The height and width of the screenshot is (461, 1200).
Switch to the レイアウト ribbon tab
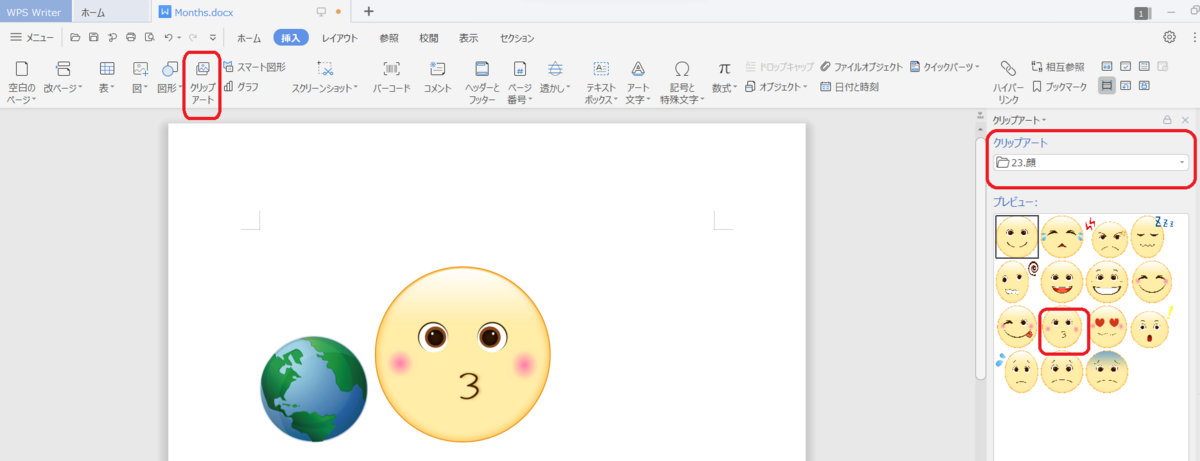pos(340,38)
